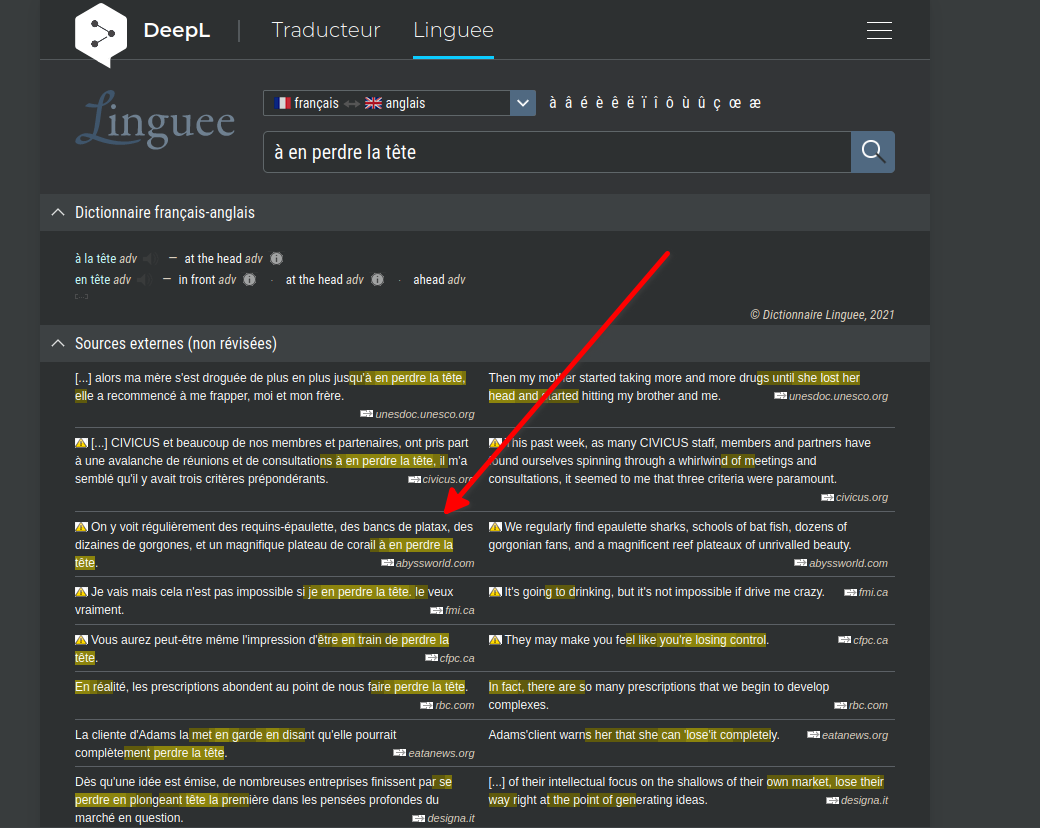Click the search field containing "à en perdre la tête"
The height and width of the screenshot is (828, 1040).
point(556,152)
